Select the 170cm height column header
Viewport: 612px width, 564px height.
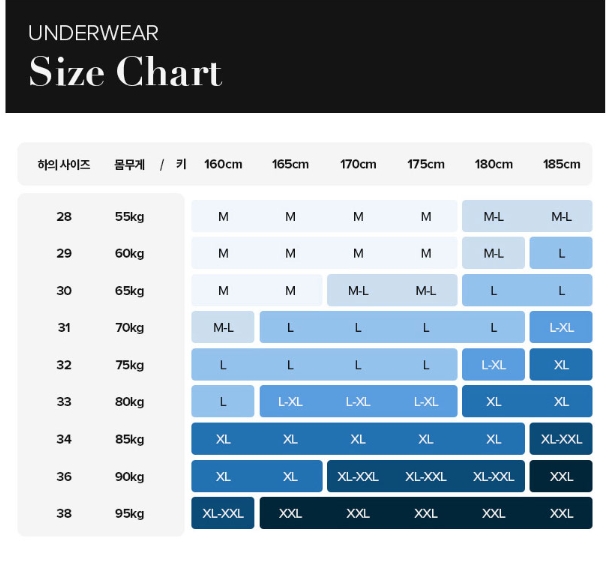(358, 164)
